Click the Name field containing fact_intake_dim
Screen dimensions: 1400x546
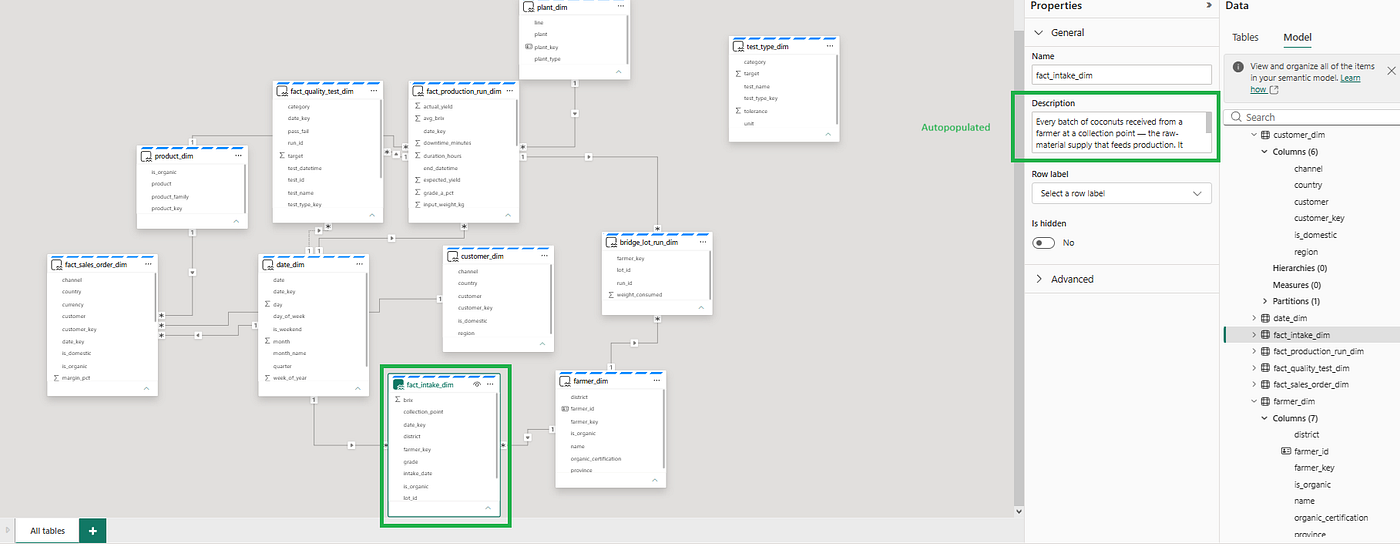point(1122,74)
